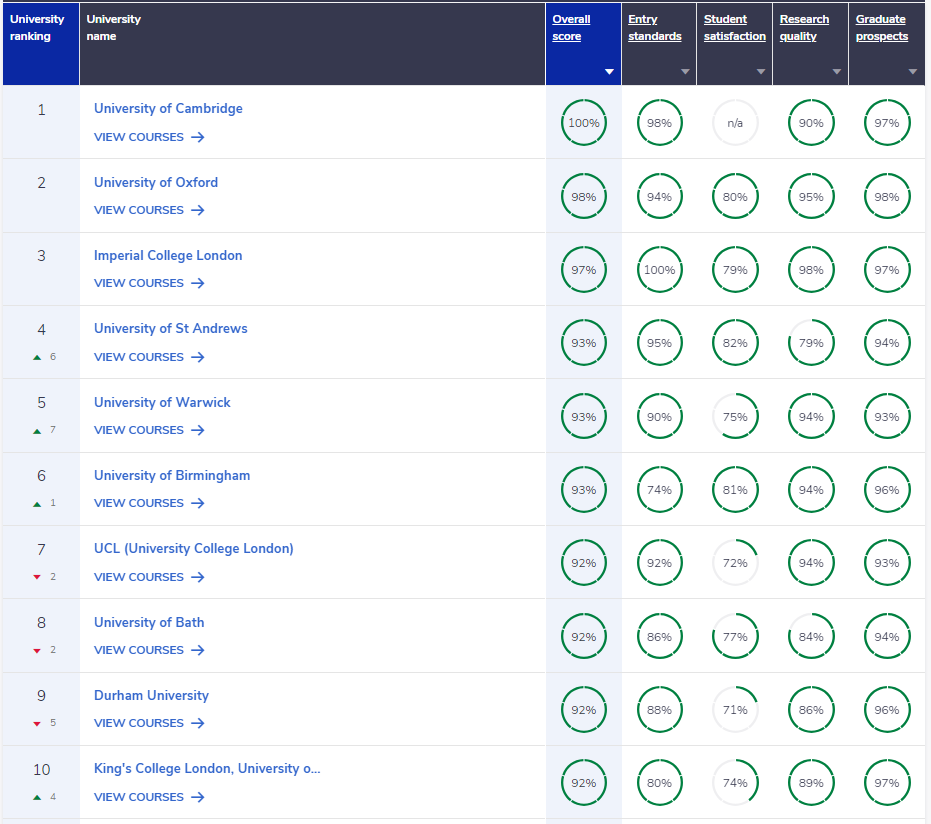Click the Student satisfaction n/a circle for Cambridge
The width and height of the screenshot is (931, 824).
click(x=735, y=123)
